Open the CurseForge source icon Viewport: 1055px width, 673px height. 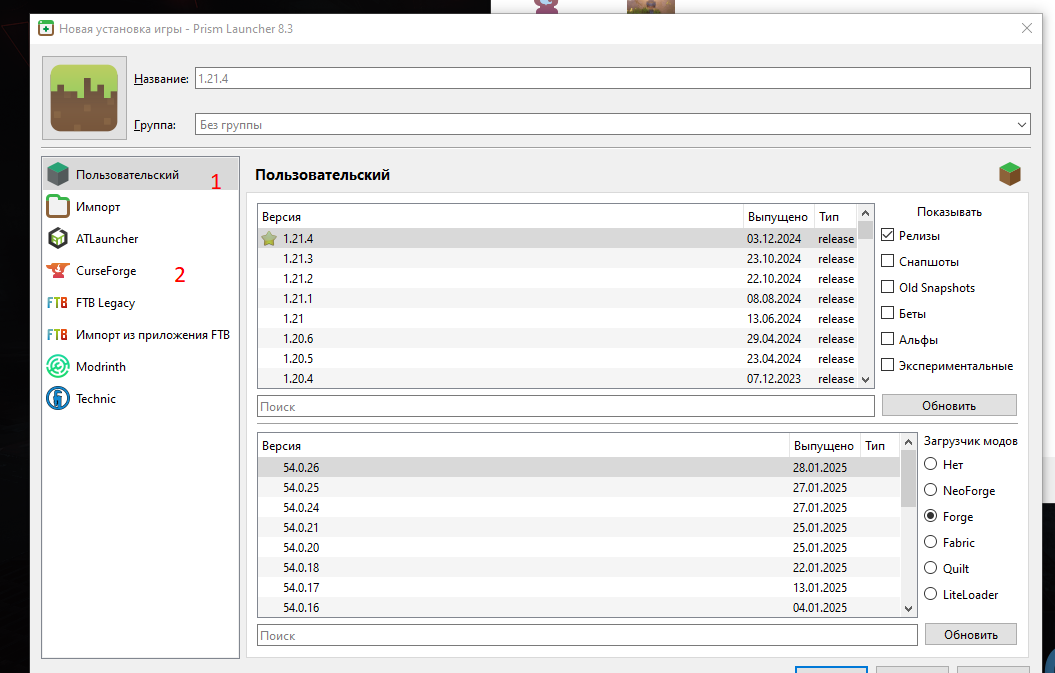58,271
